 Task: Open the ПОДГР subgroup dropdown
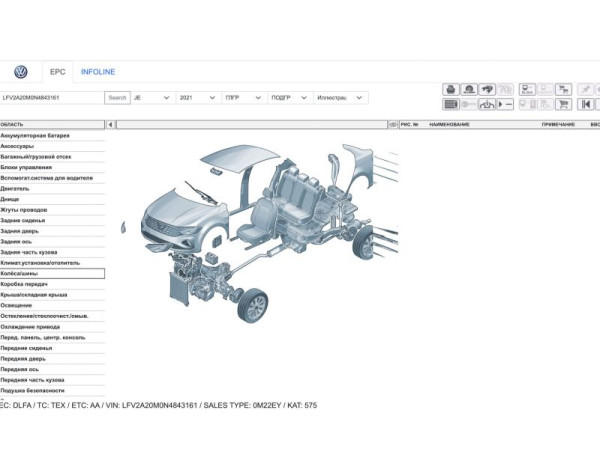point(289,98)
